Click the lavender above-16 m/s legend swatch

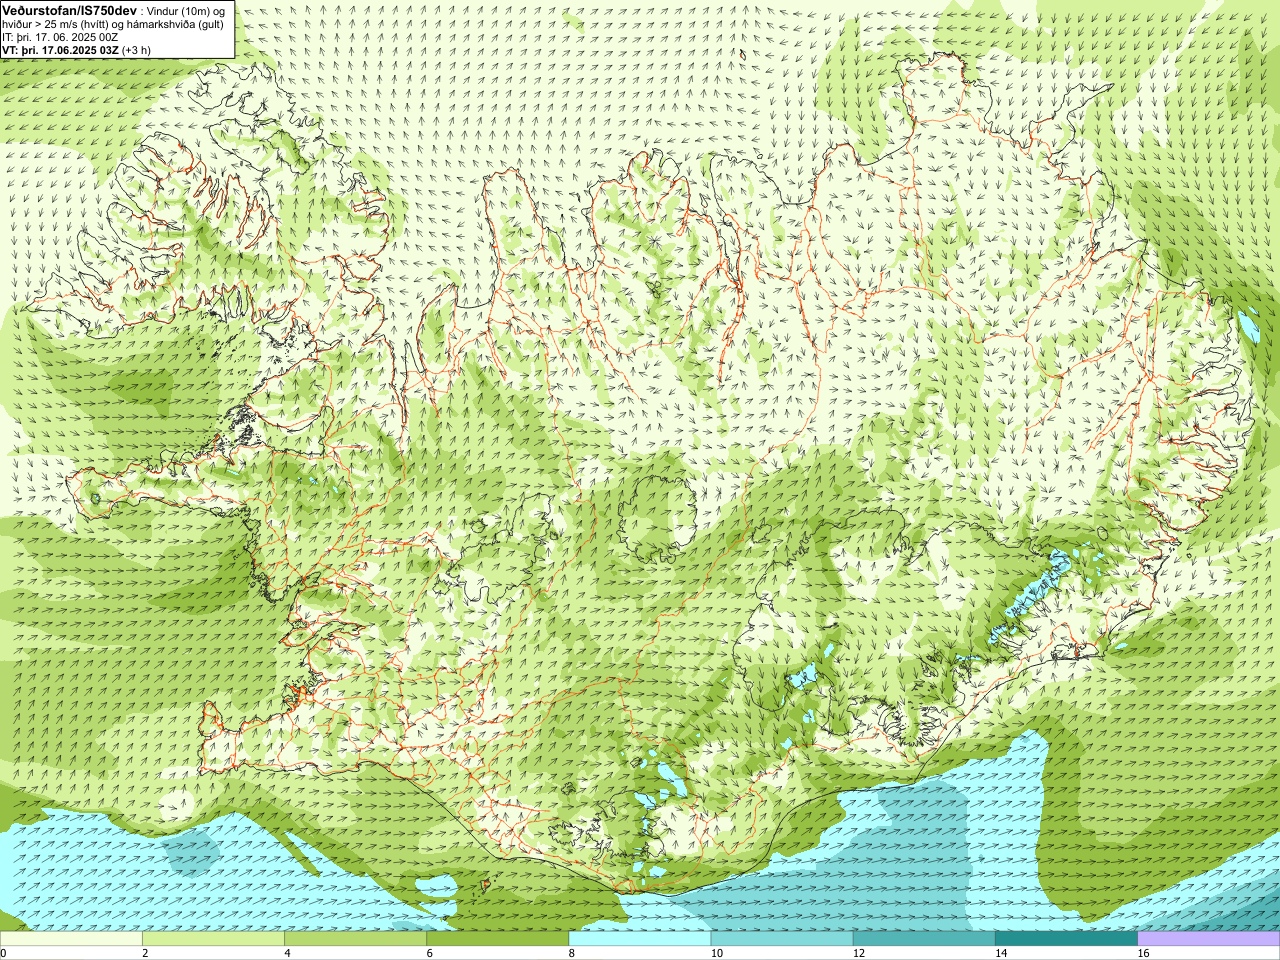(1209, 939)
